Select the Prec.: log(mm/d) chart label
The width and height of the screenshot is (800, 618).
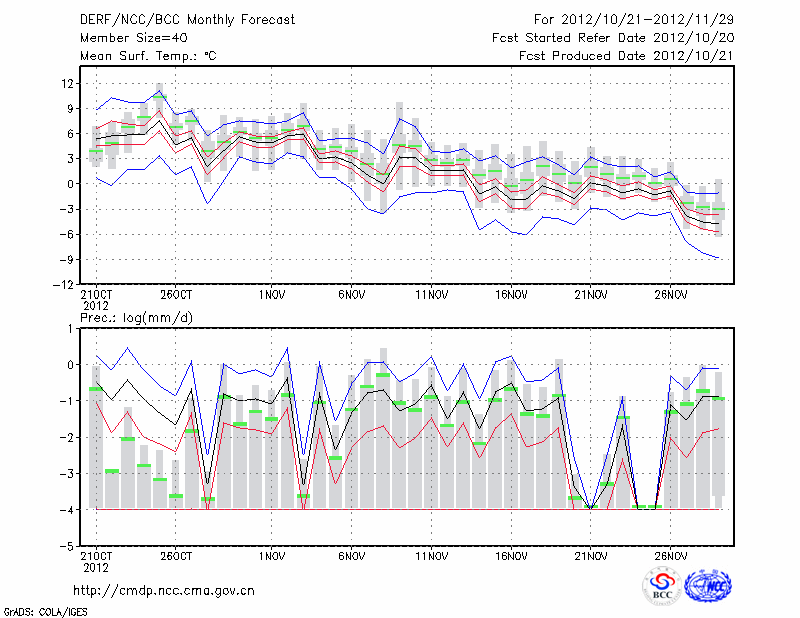[134, 316]
